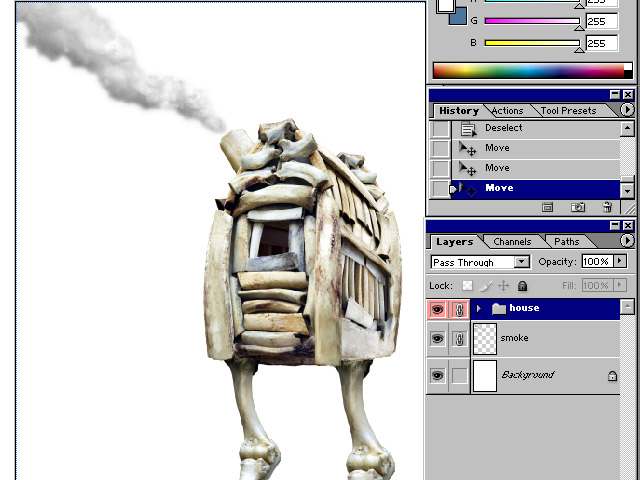
Task: Expand the house layer group
Action: 479,309
